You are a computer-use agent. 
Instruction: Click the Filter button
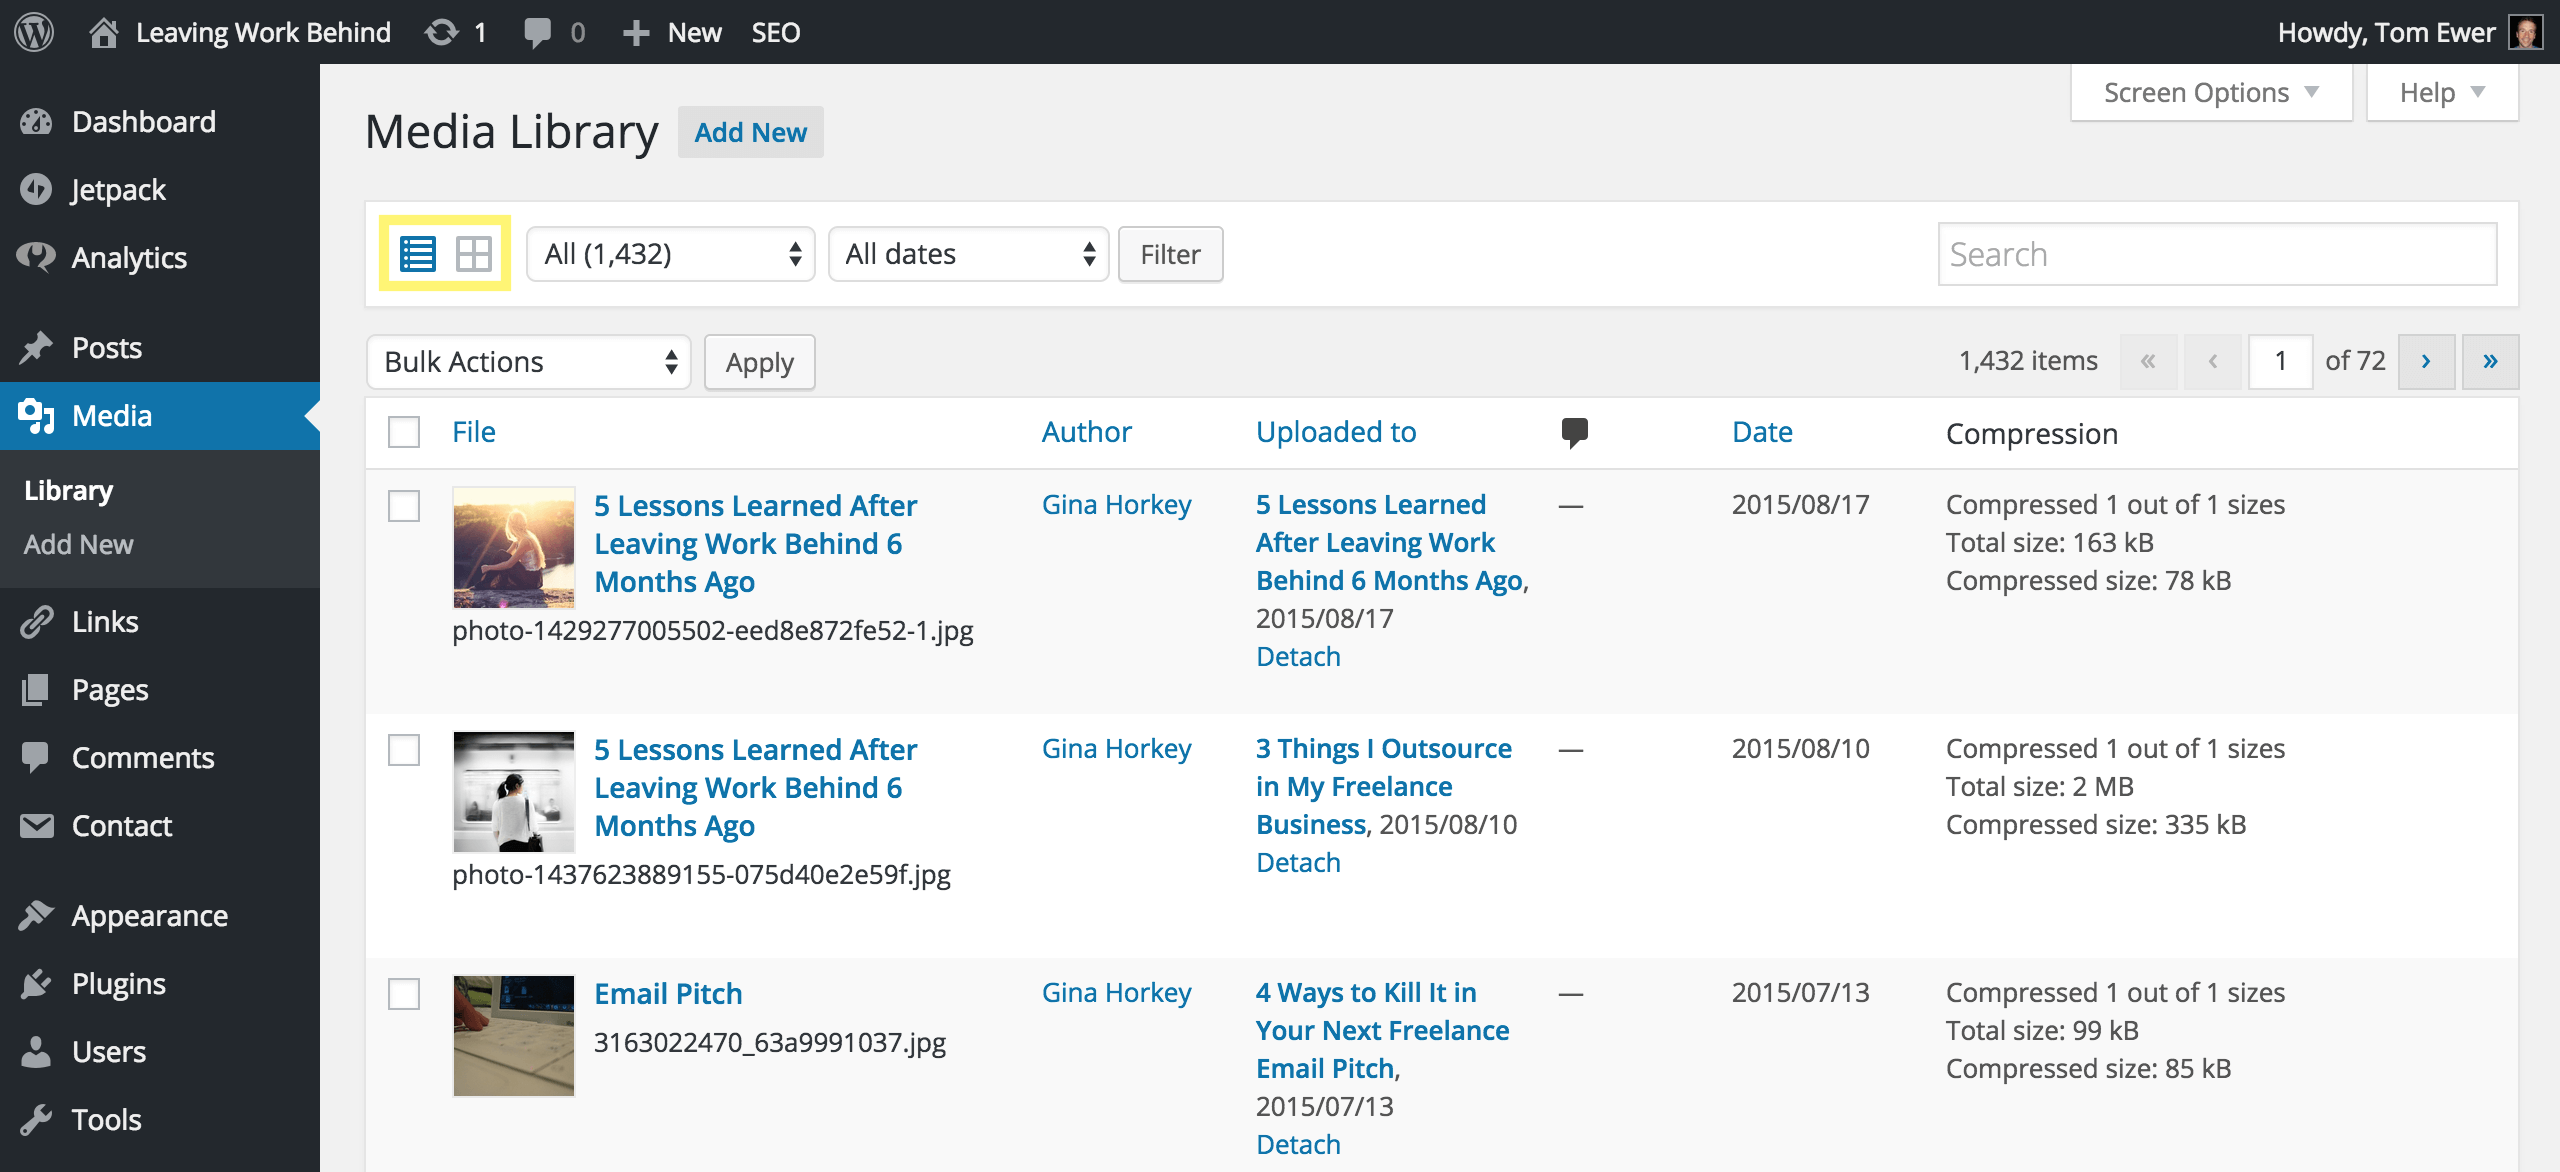pos(1169,255)
